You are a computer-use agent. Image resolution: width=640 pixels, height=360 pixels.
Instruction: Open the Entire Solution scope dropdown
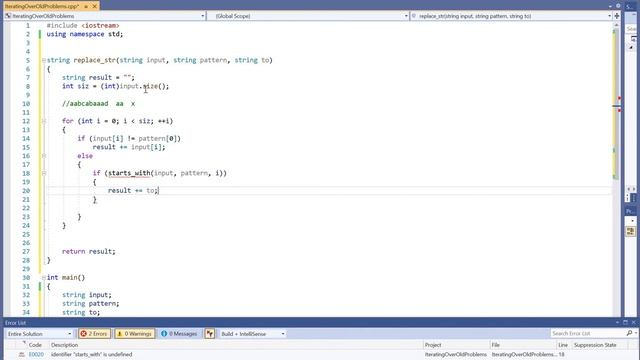(x=39, y=334)
